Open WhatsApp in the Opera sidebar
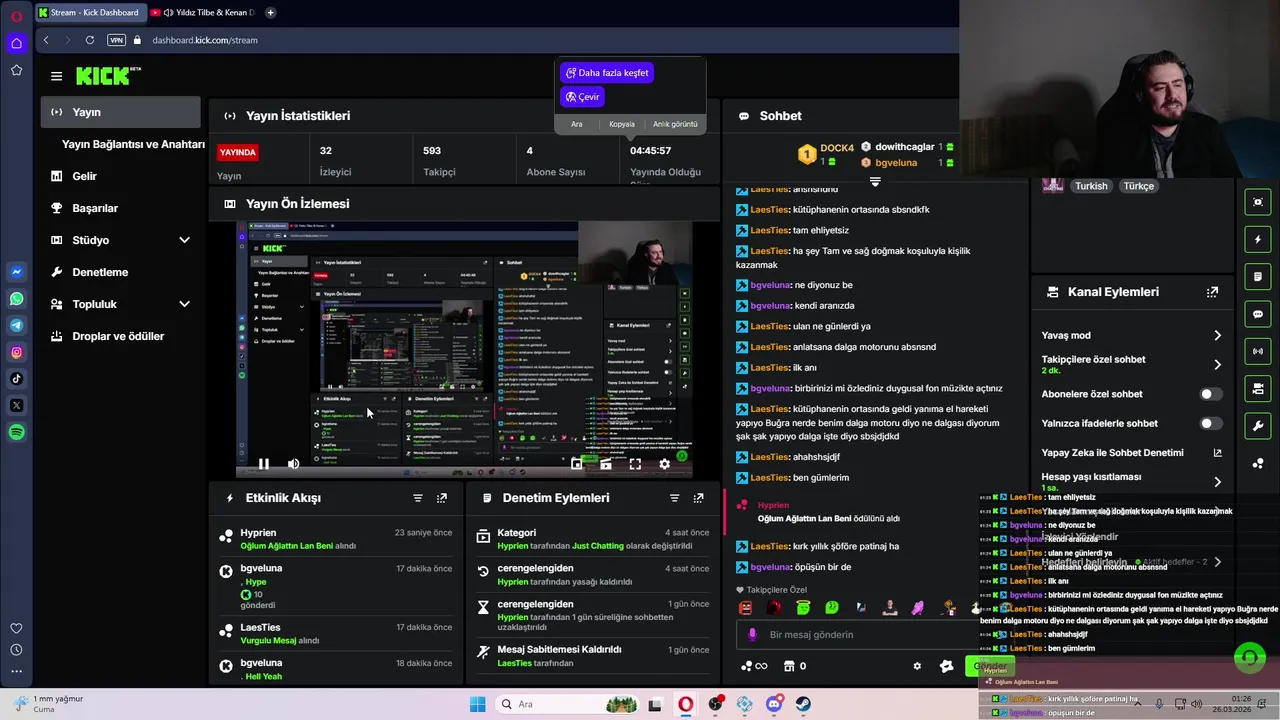Image resolution: width=1280 pixels, height=720 pixels. tap(17, 299)
